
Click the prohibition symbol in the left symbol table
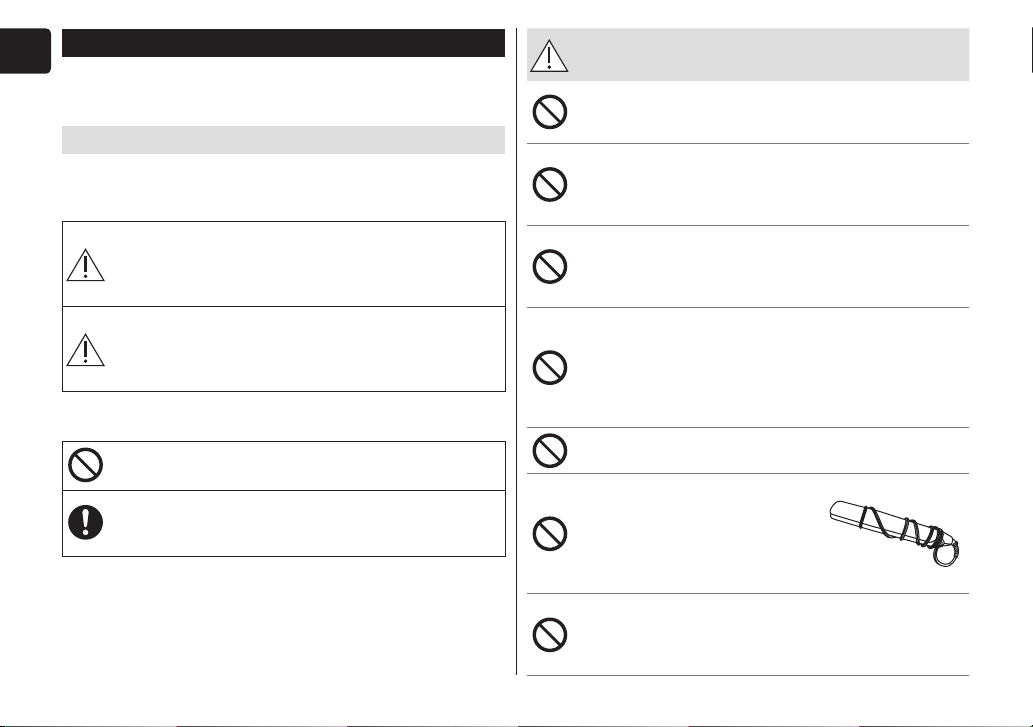[x=86, y=465]
